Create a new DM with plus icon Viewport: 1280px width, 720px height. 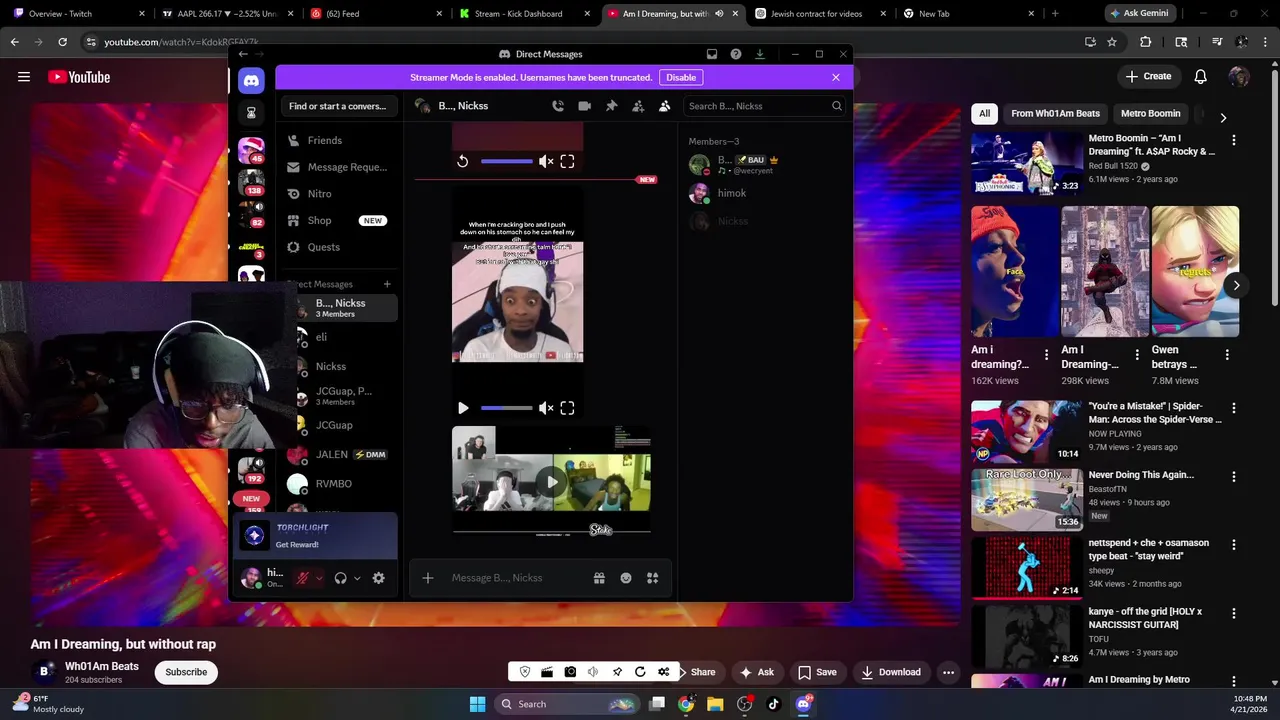387,284
